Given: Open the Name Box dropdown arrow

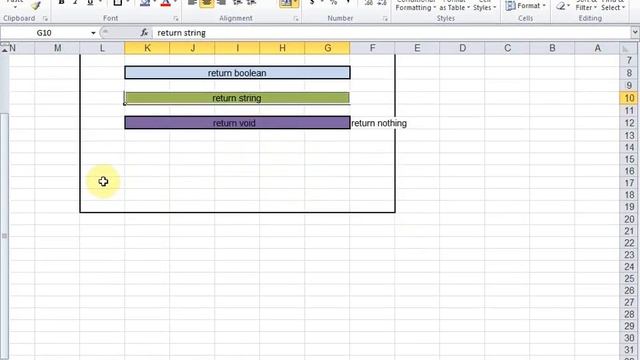Looking at the screenshot, I should 93,33.
